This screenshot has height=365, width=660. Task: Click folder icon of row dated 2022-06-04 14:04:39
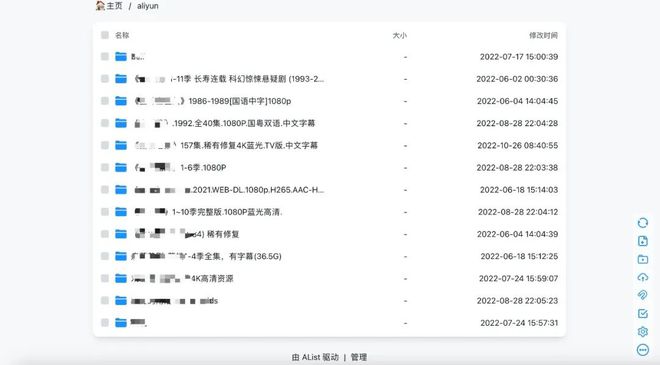pyautogui.click(x=121, y=234)
